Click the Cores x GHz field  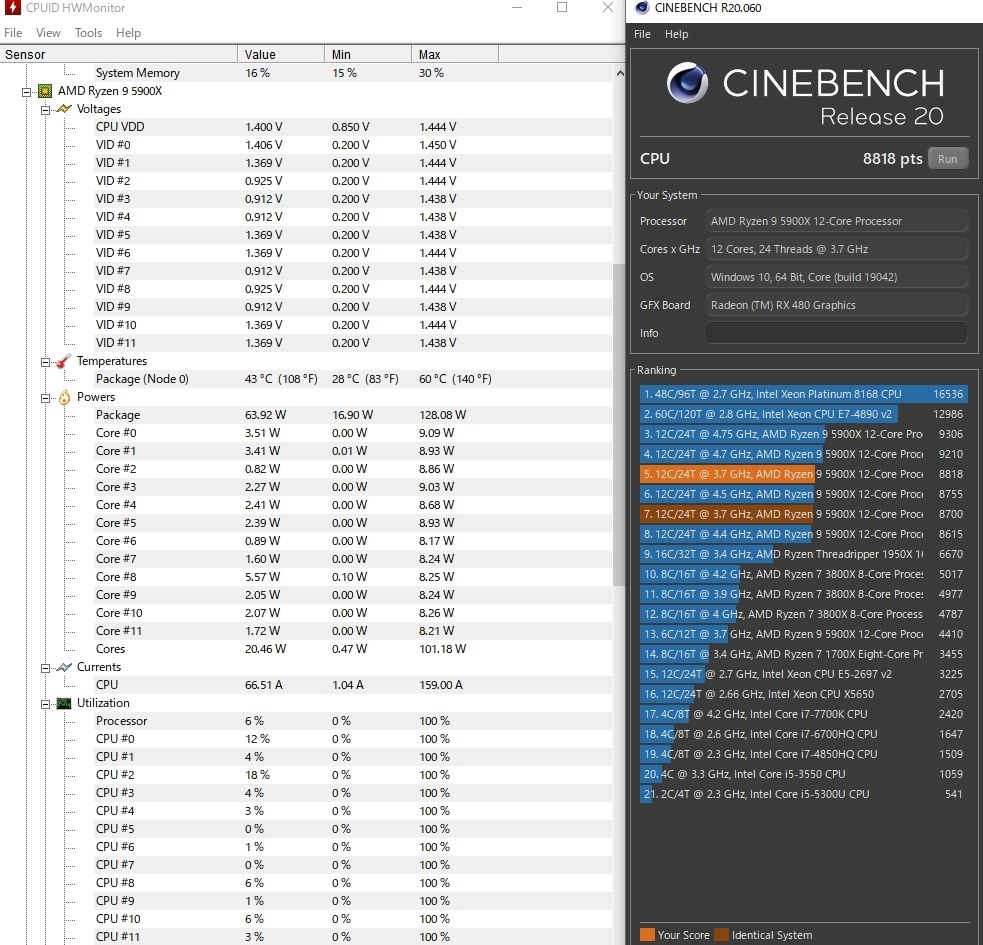pyautogui.click(x=836, y=249)
